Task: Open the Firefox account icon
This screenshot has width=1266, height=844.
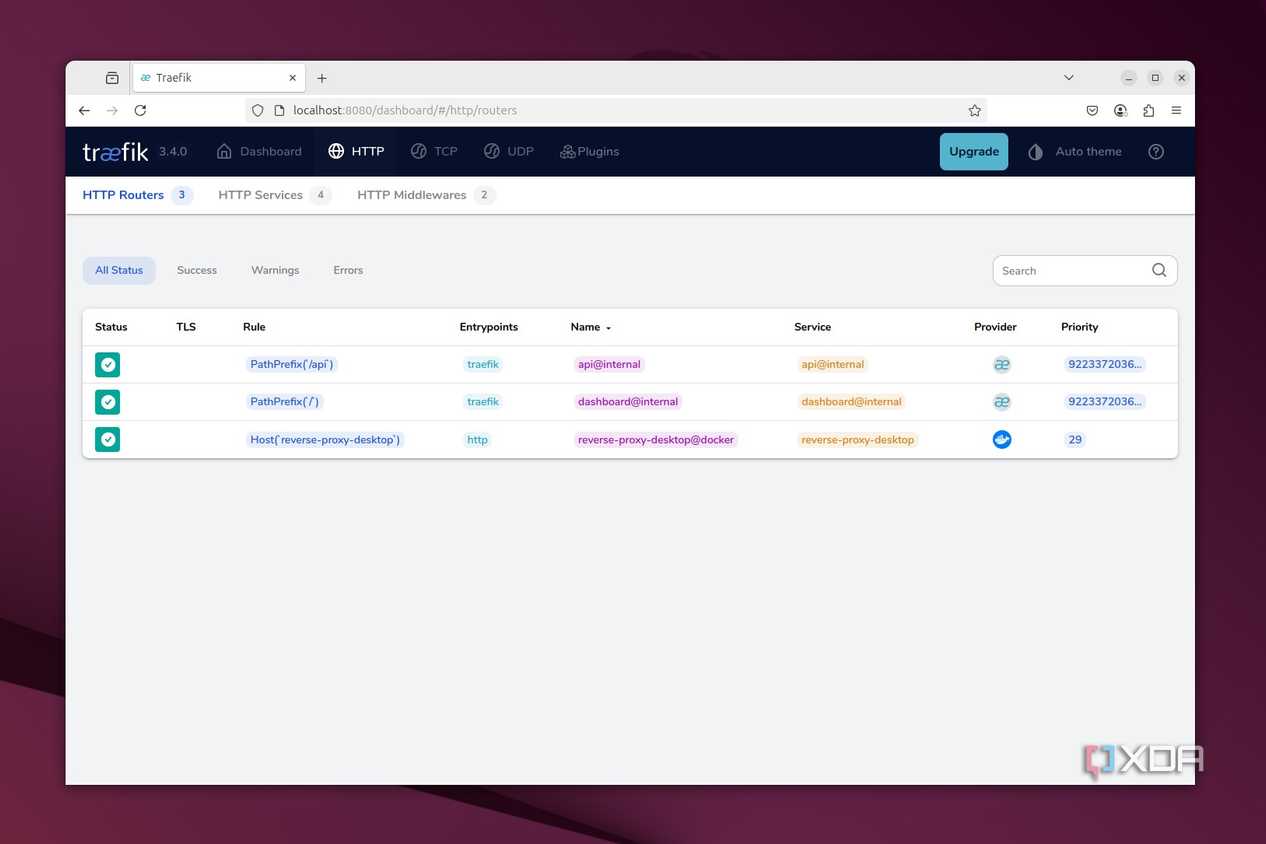Action: coord(1120,110)
